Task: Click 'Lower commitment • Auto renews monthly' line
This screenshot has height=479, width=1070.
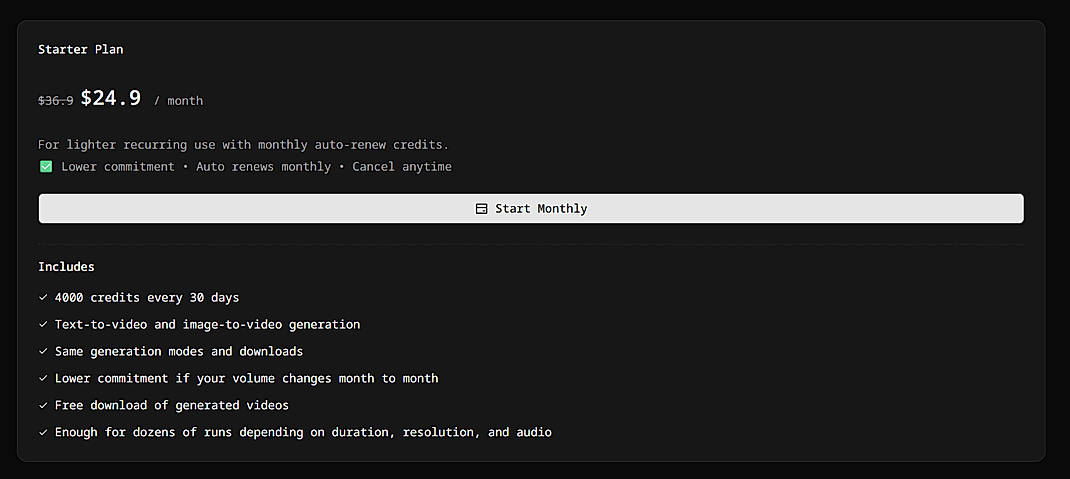Action: point(257,166)
